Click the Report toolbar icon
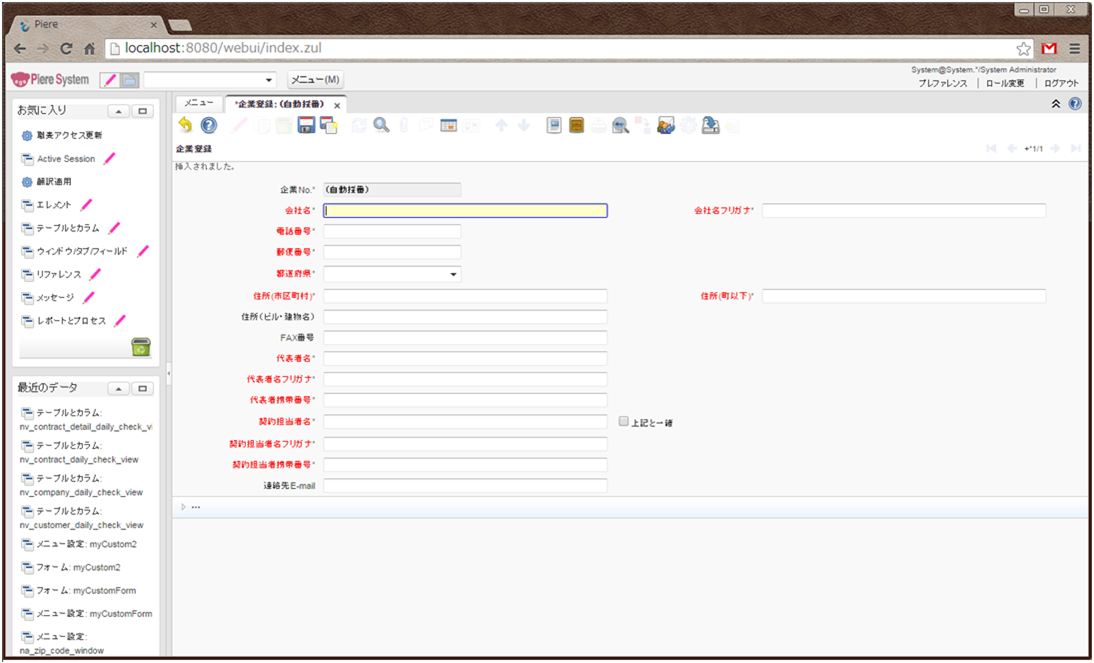The width and height of the screenshot is (1094, 663). 554,126
